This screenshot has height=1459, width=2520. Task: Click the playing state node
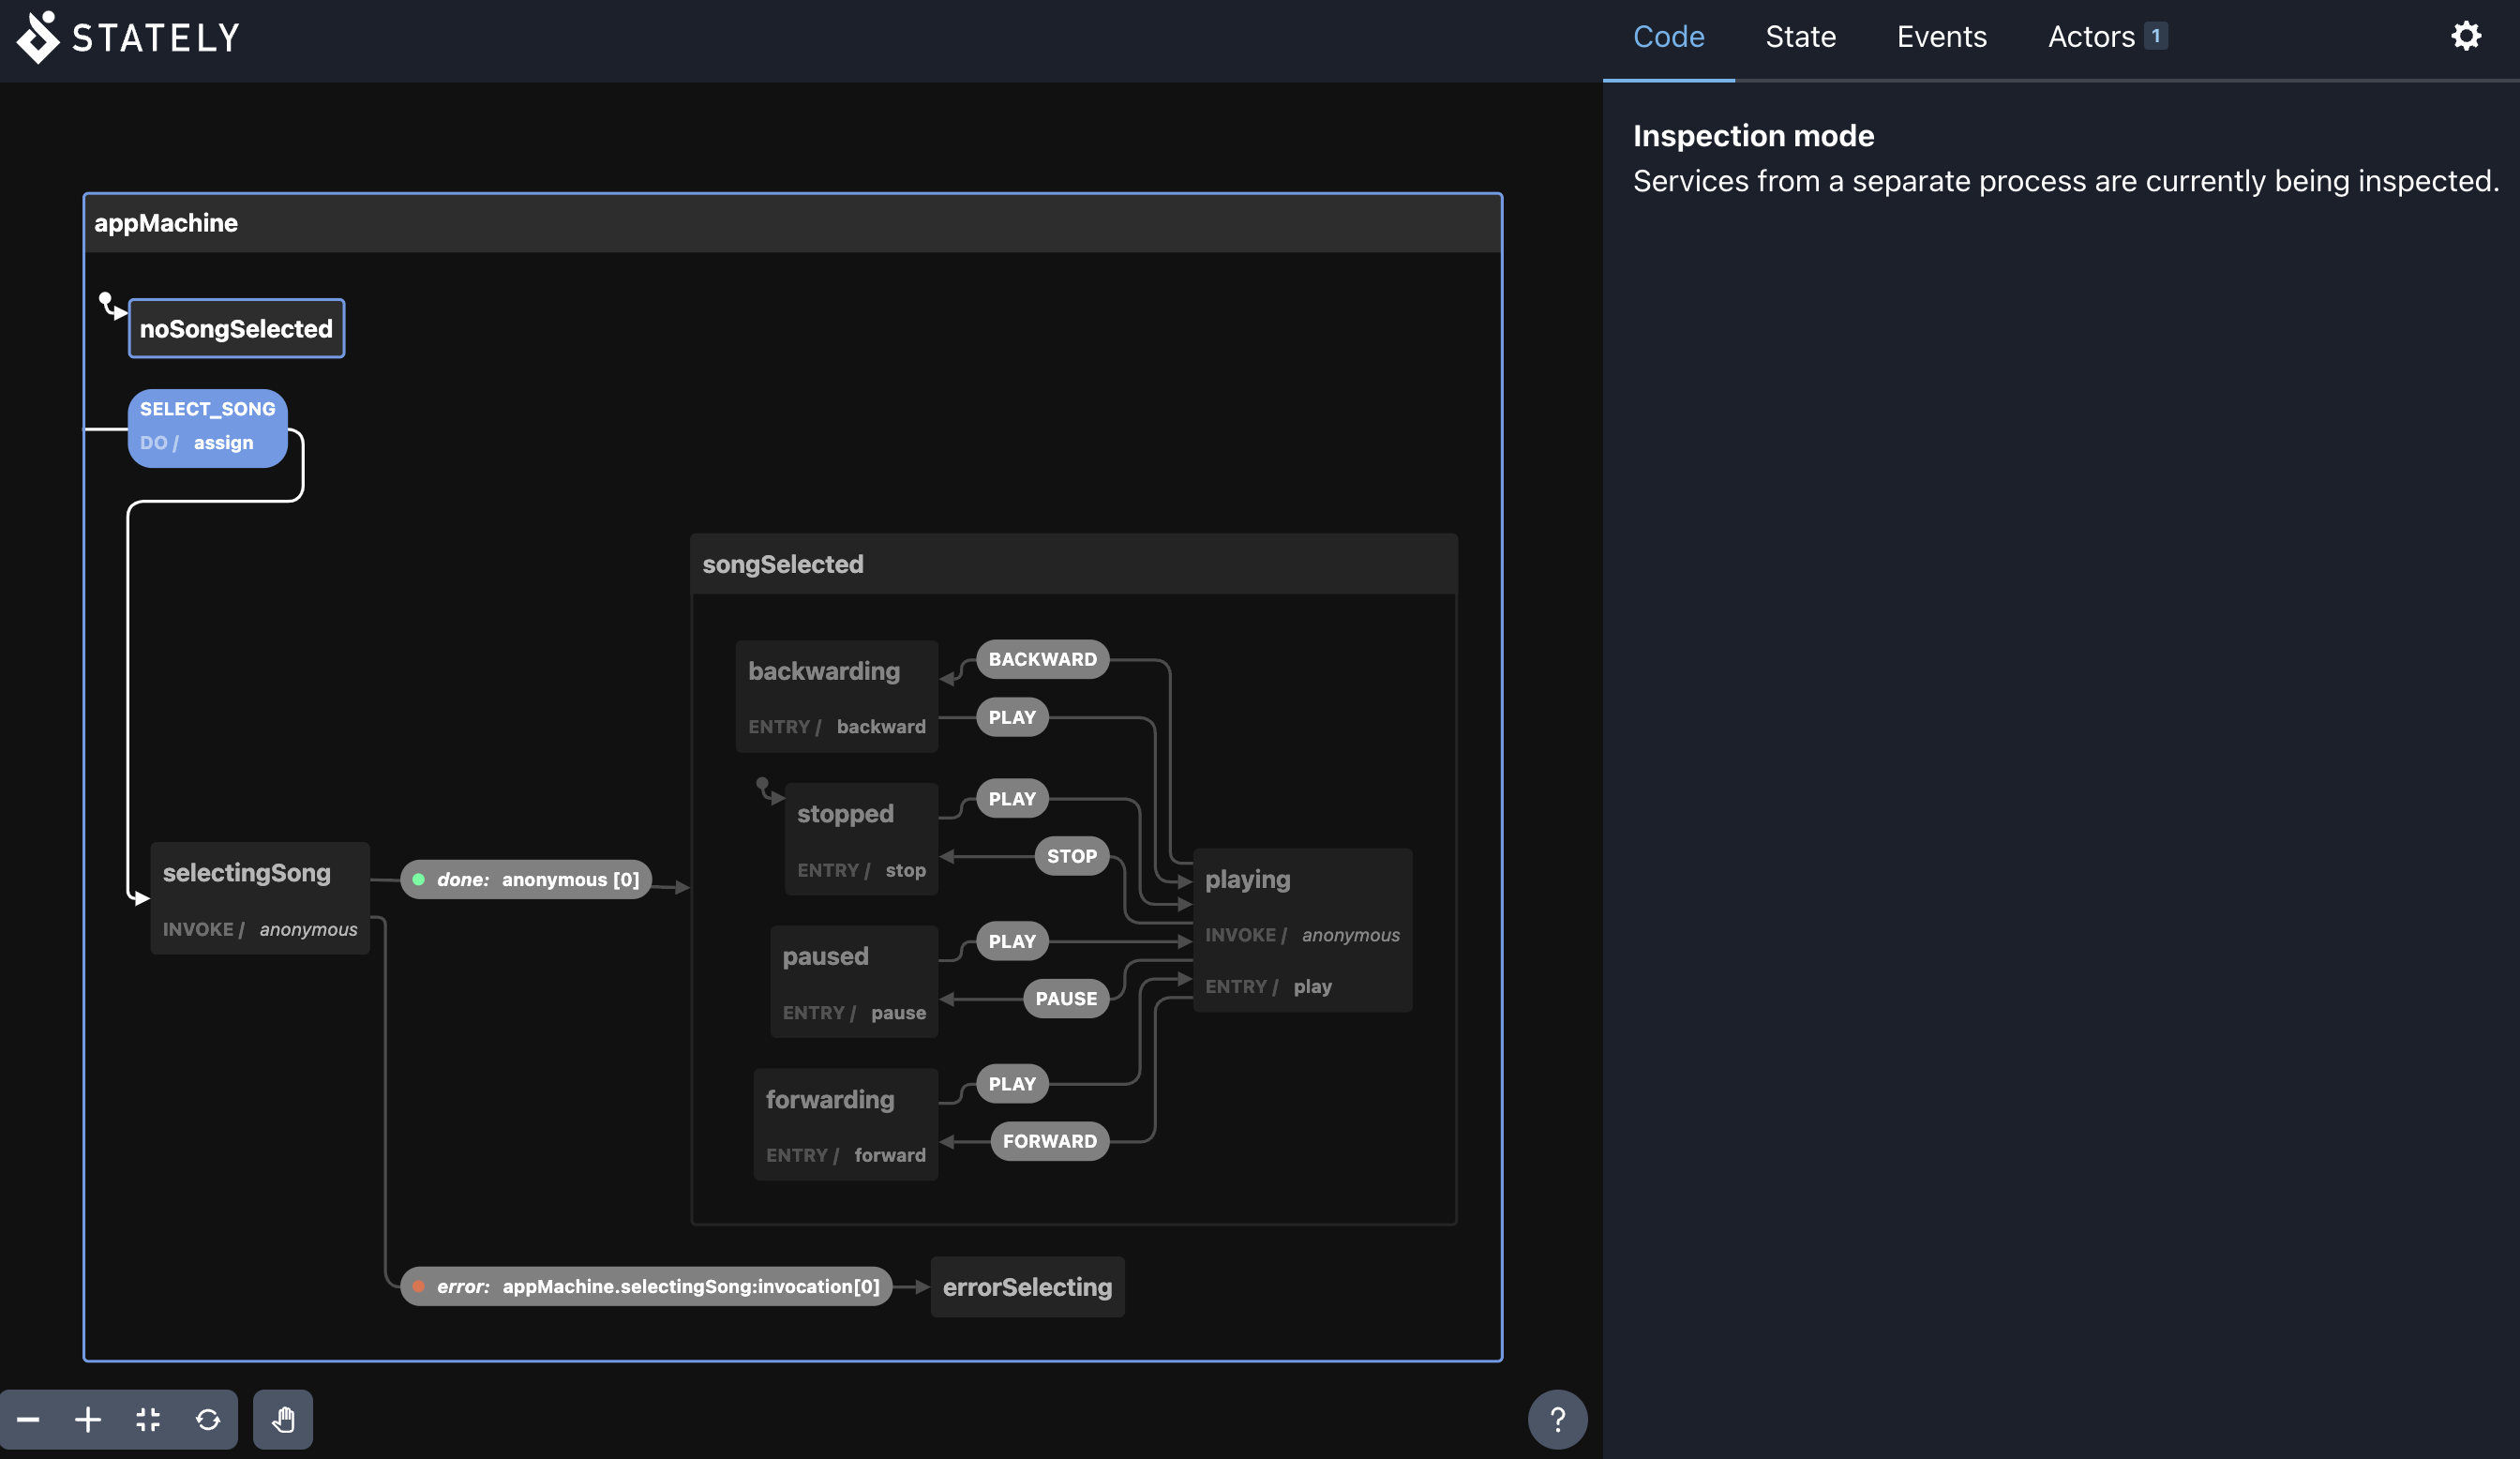[1302, 930]
